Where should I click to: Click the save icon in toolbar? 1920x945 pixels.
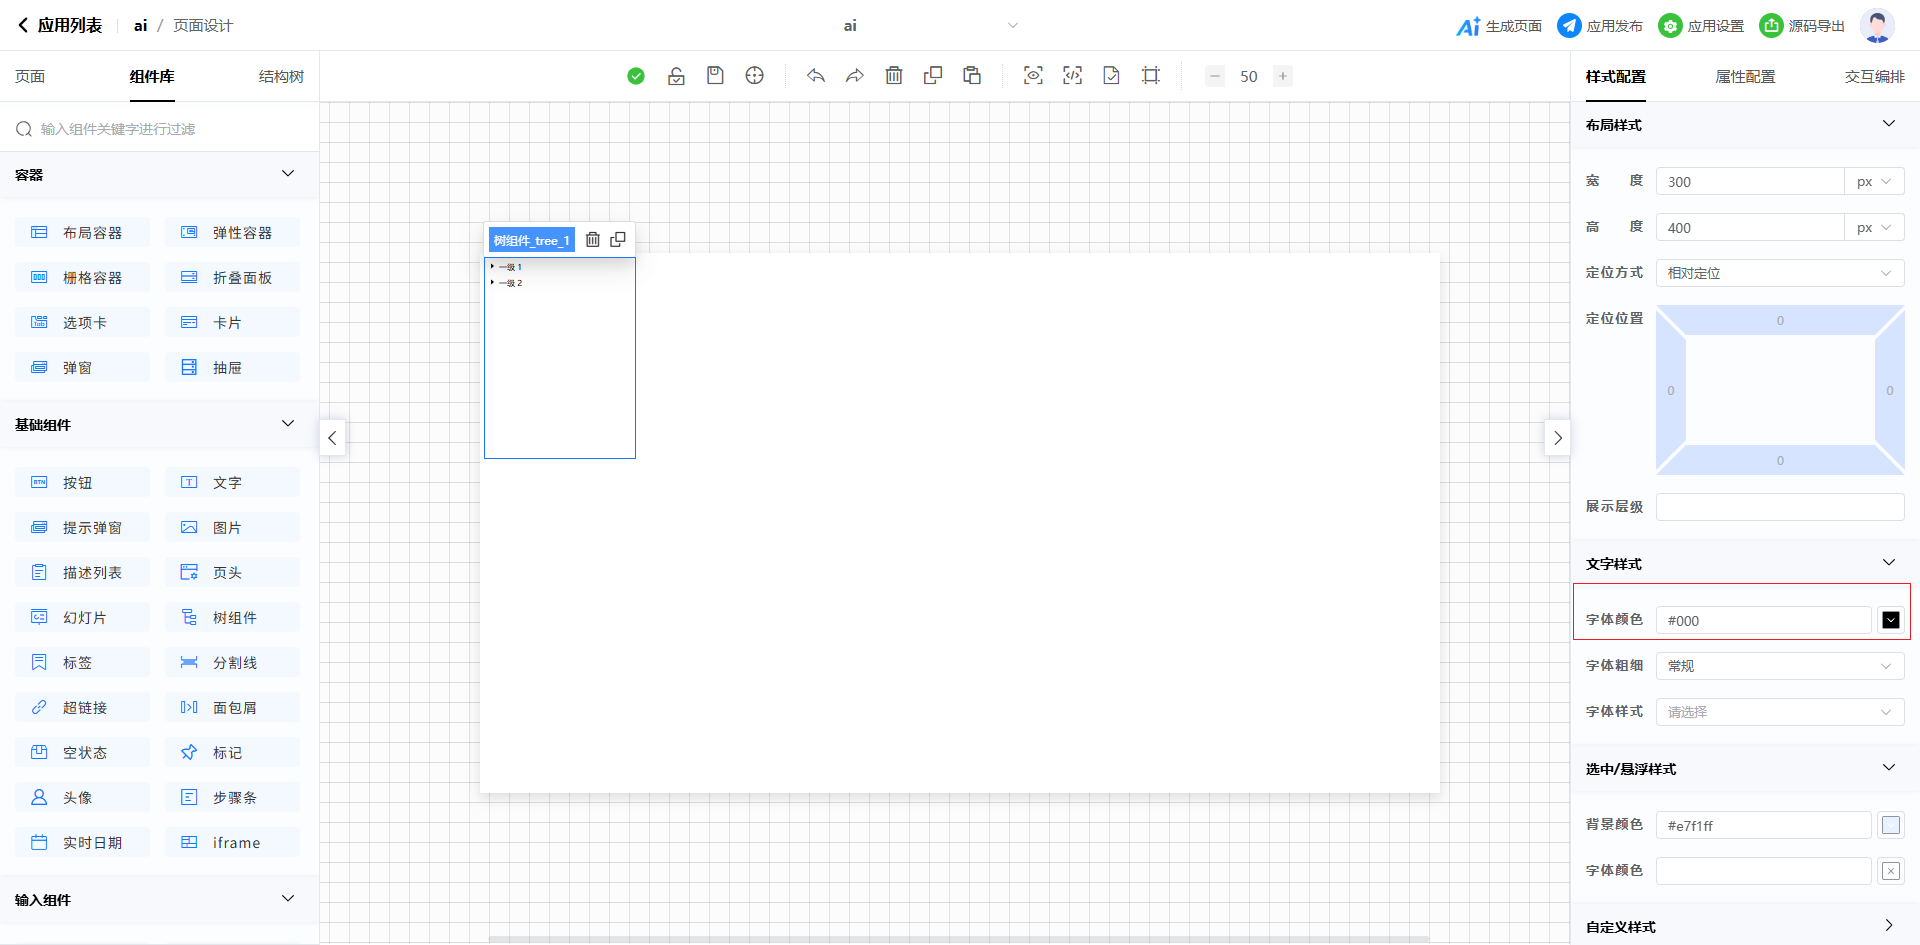[715, 76]
